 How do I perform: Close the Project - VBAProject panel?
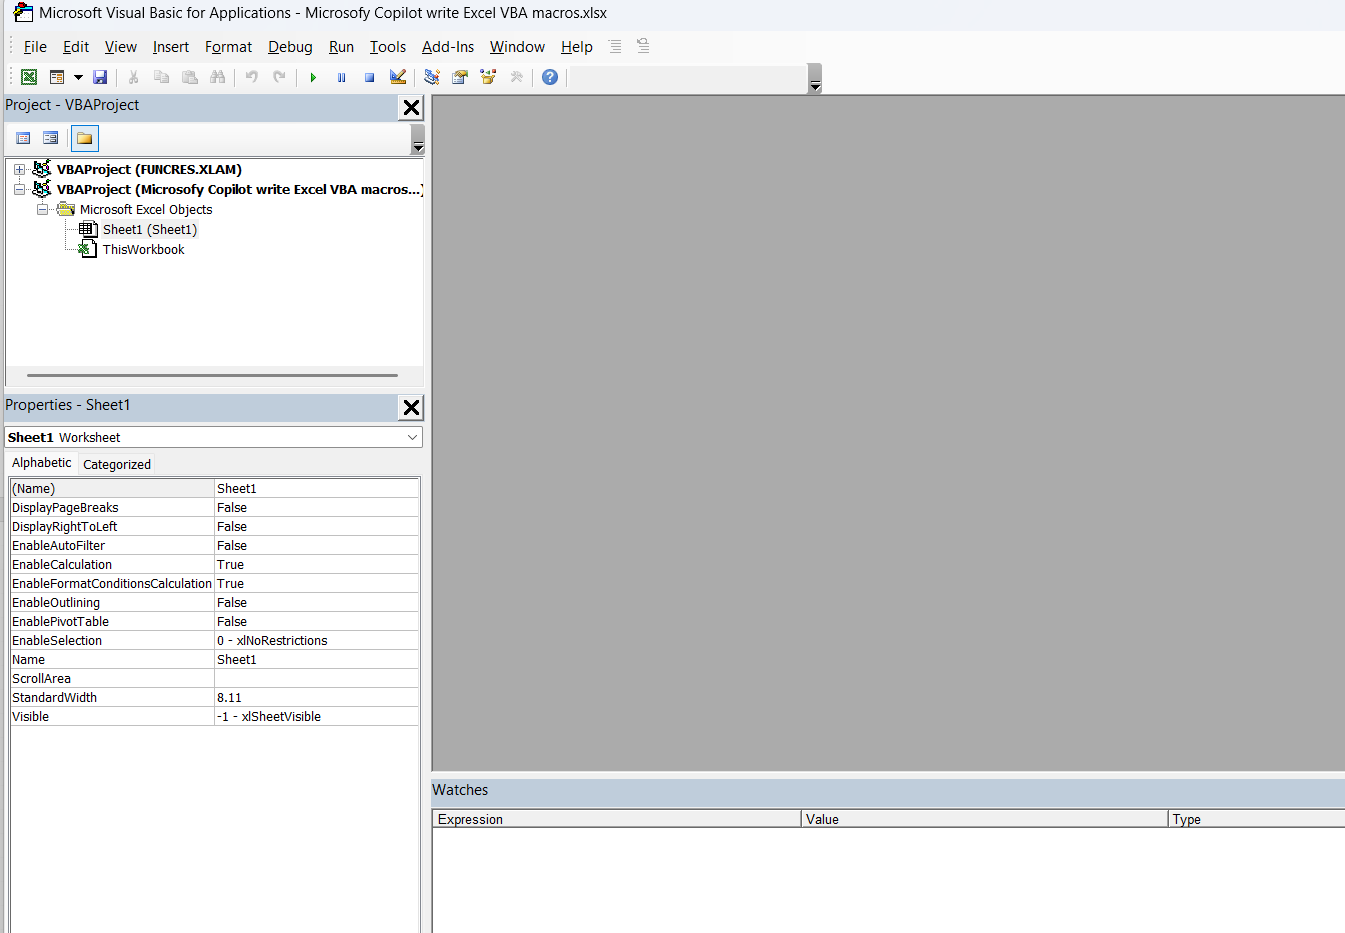click(x=411, y=108)
